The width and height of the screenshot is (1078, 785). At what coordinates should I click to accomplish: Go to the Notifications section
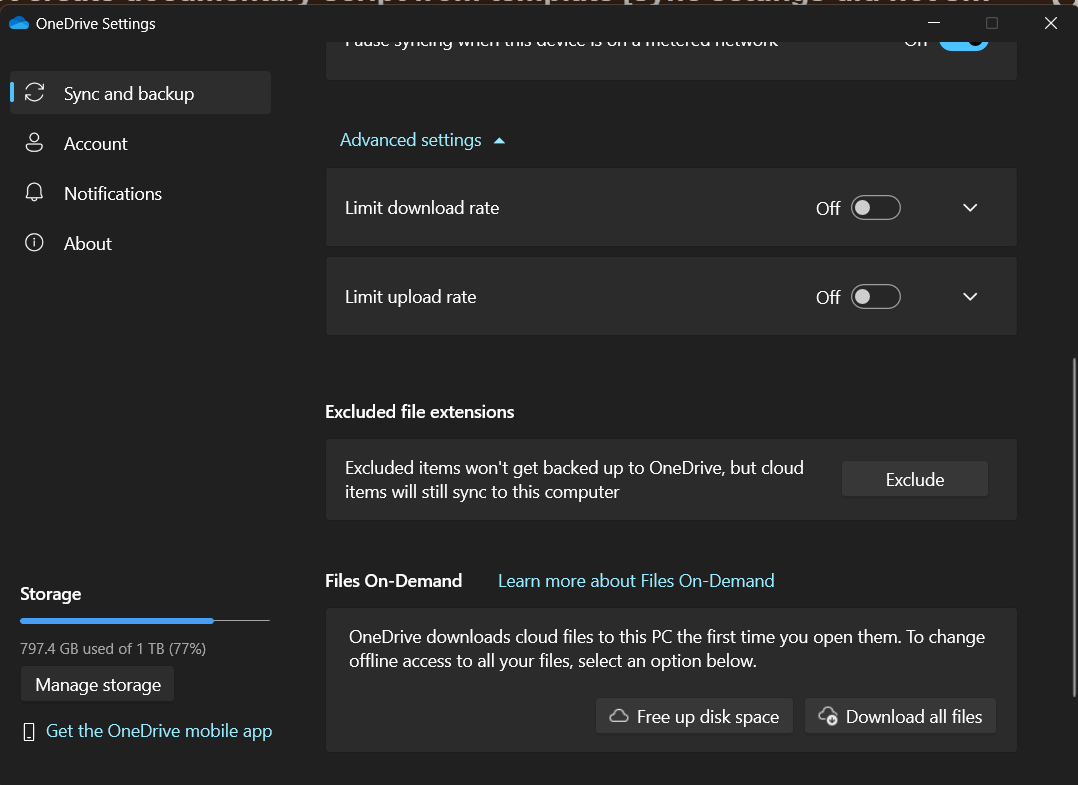[140, 193]
